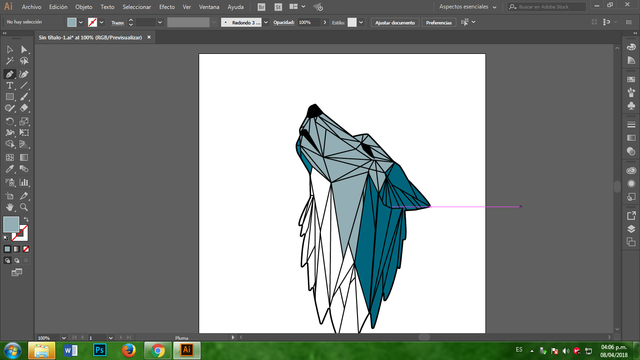The width and height of the screenshot is (640, 360).
Task: Click Preferencias button
Action: point(439,22)
